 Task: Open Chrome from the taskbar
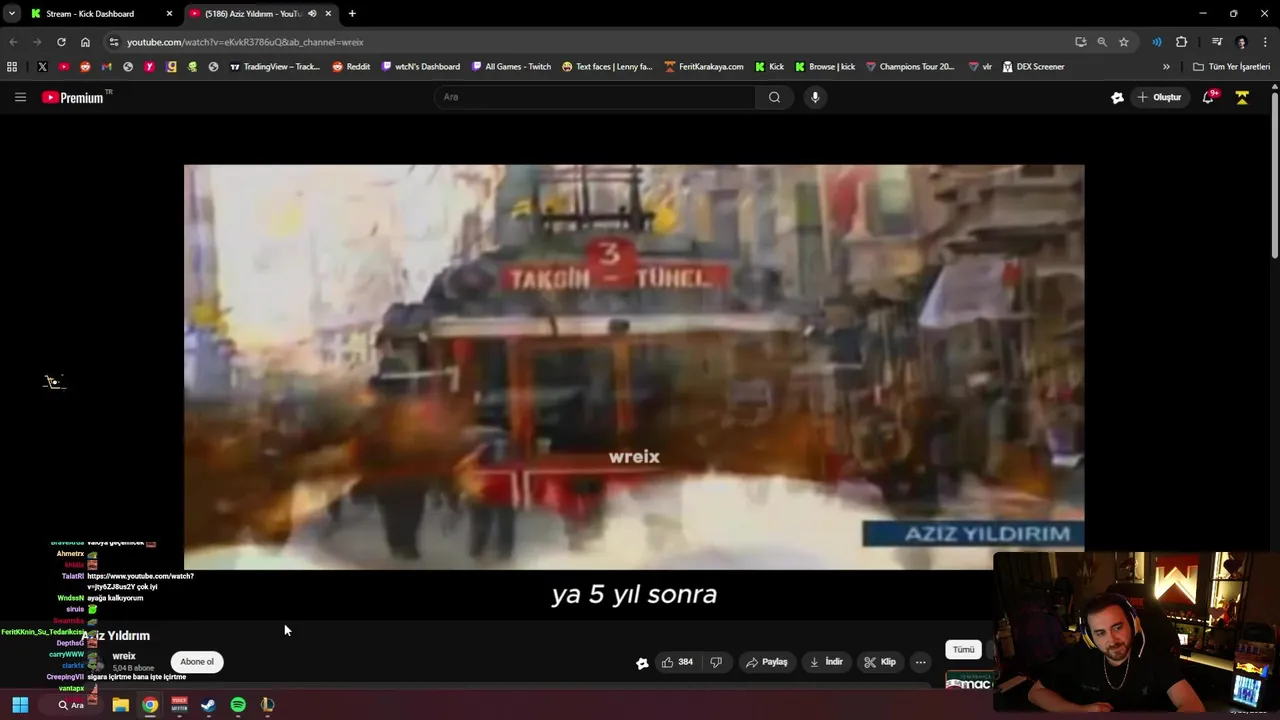click(150, 705)
